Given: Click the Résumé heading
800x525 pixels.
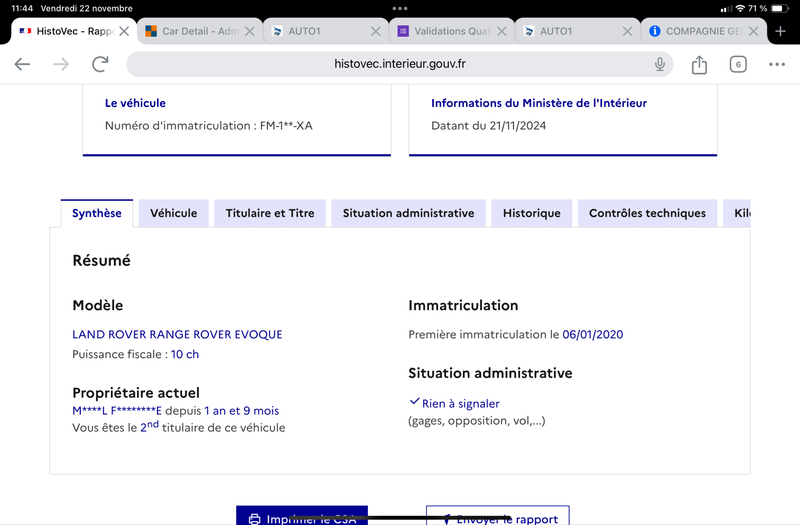Looking at the screenshot, I should [x=102, y=261].
